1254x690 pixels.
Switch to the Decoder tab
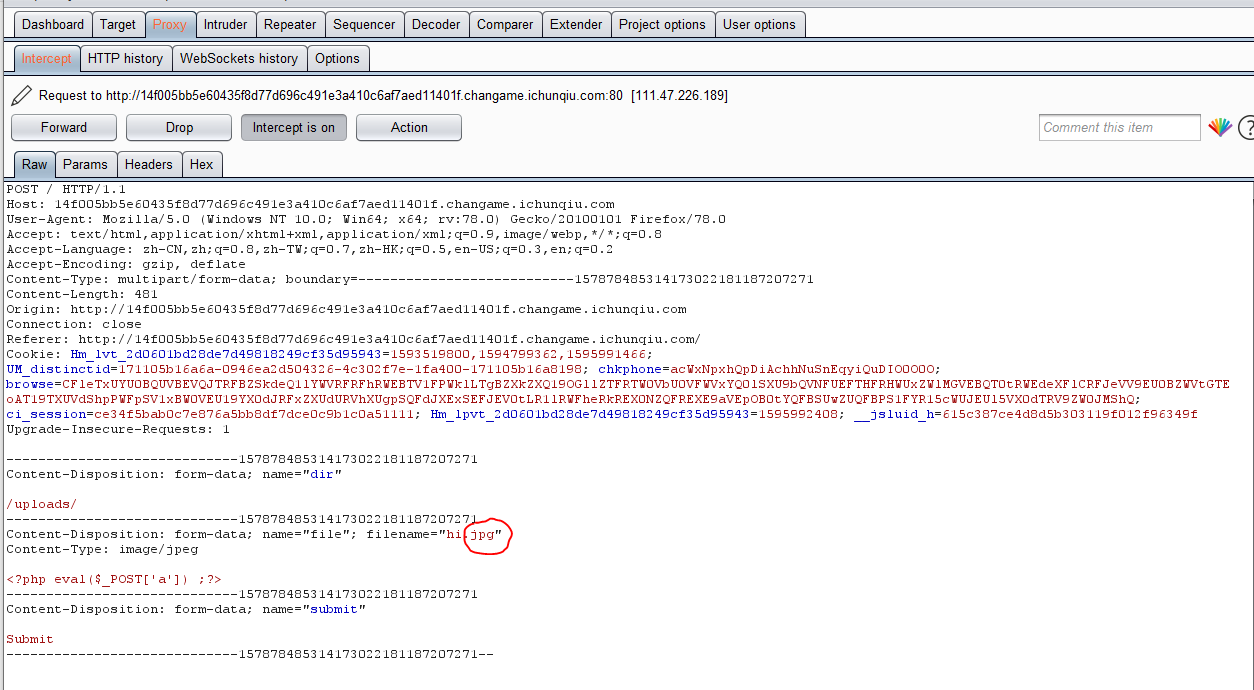click(x=436, y=24)
